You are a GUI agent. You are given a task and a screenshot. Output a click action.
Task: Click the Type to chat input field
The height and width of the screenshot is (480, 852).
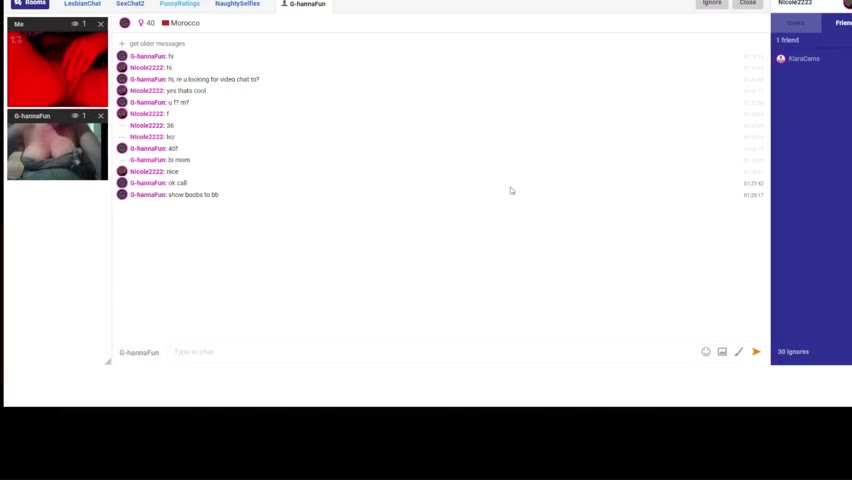click(x=400, y=352)
